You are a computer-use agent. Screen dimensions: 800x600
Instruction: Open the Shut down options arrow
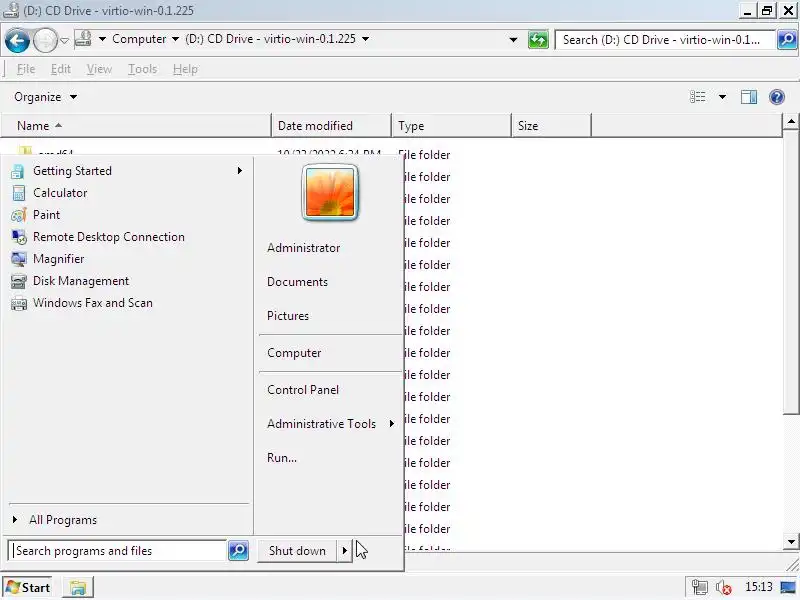[344, 551]
